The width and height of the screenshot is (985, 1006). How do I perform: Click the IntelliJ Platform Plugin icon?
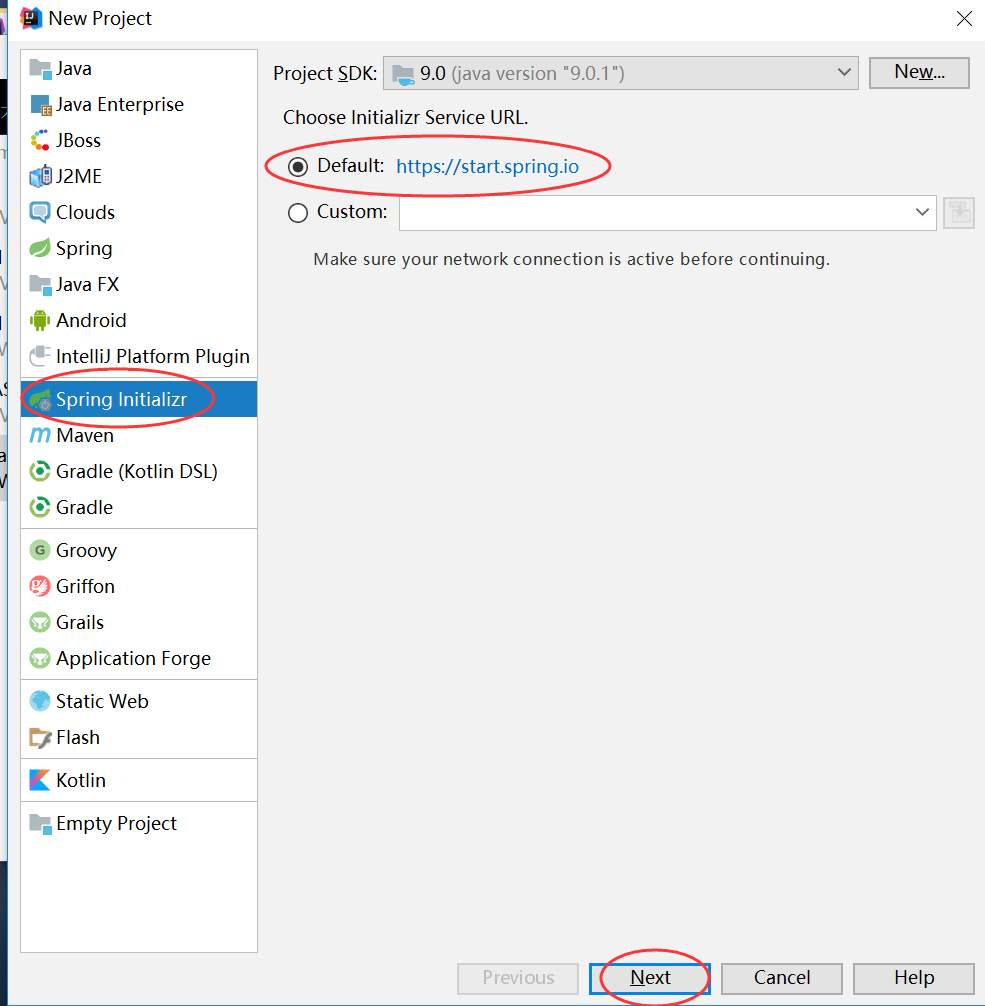coord(40,356)
